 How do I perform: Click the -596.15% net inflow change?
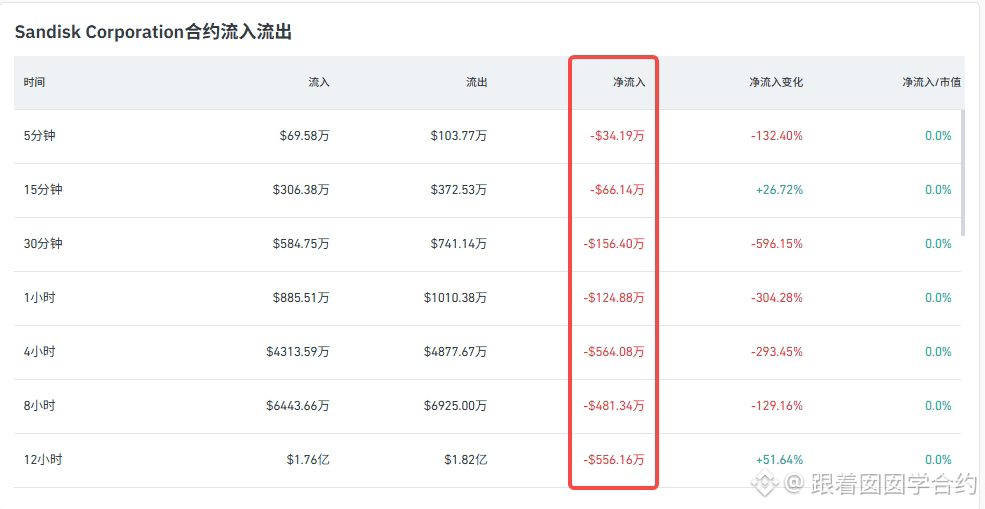coord(776,244)
